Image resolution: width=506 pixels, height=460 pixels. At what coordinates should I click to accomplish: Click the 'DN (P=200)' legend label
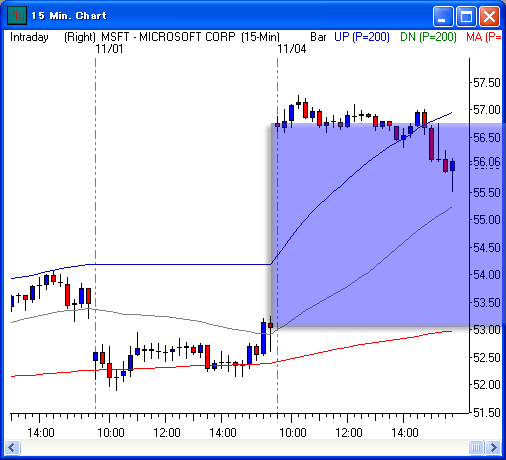tap(428, 37)
